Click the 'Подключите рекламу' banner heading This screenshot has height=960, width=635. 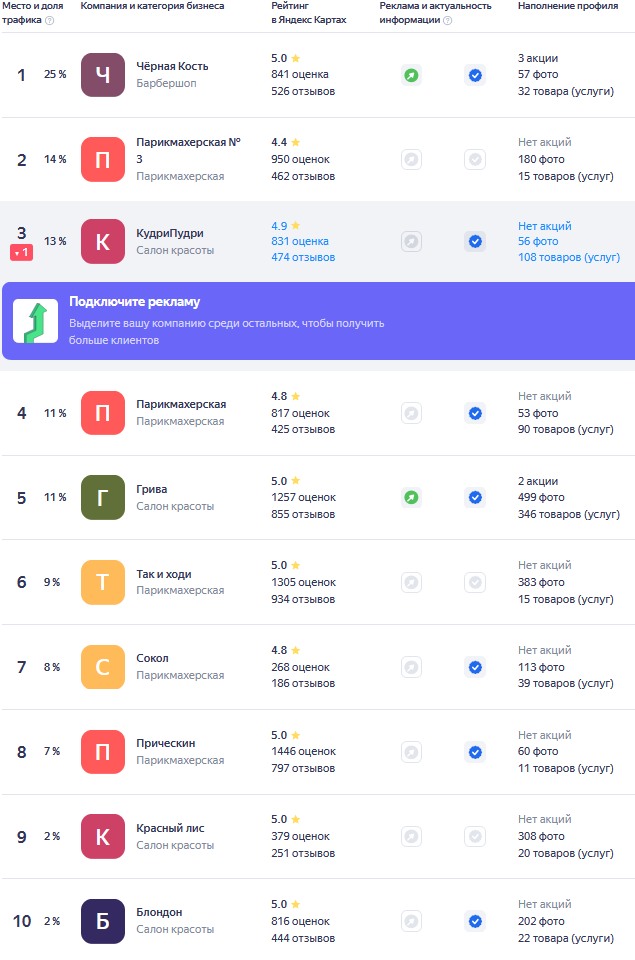(x=135, y=302)
